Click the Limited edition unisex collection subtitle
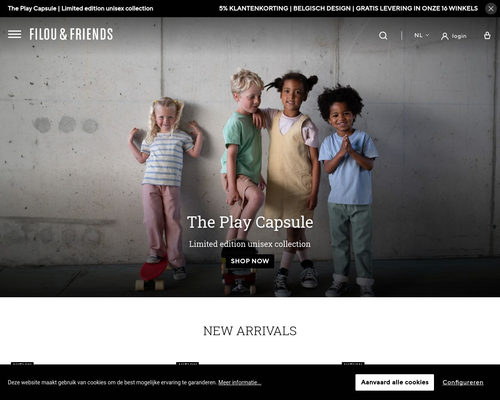 [x=250, y=244]
